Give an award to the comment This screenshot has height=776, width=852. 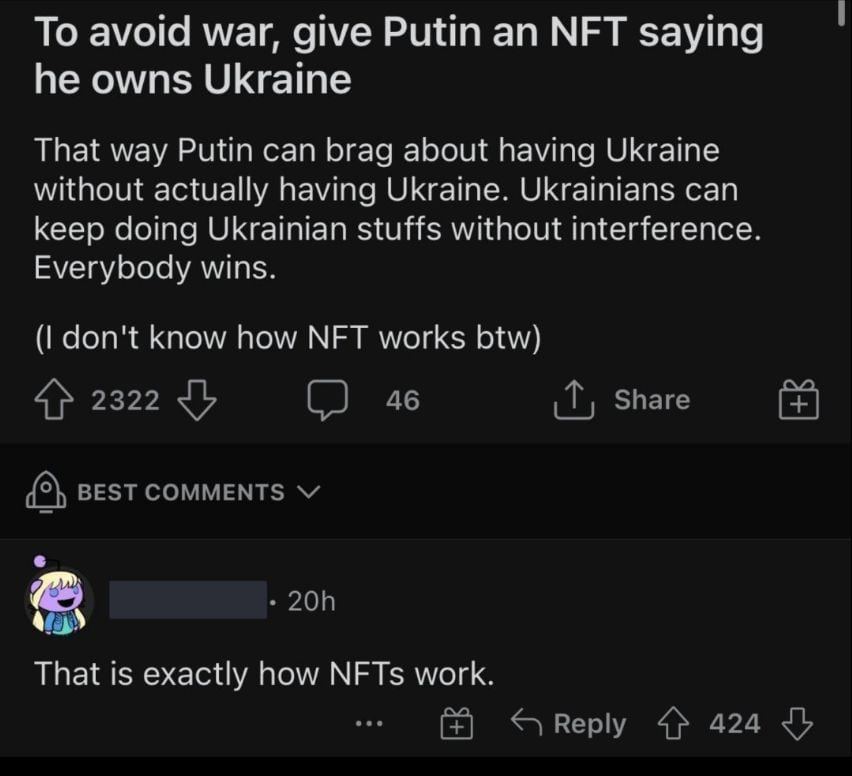(x=455, y=723)
